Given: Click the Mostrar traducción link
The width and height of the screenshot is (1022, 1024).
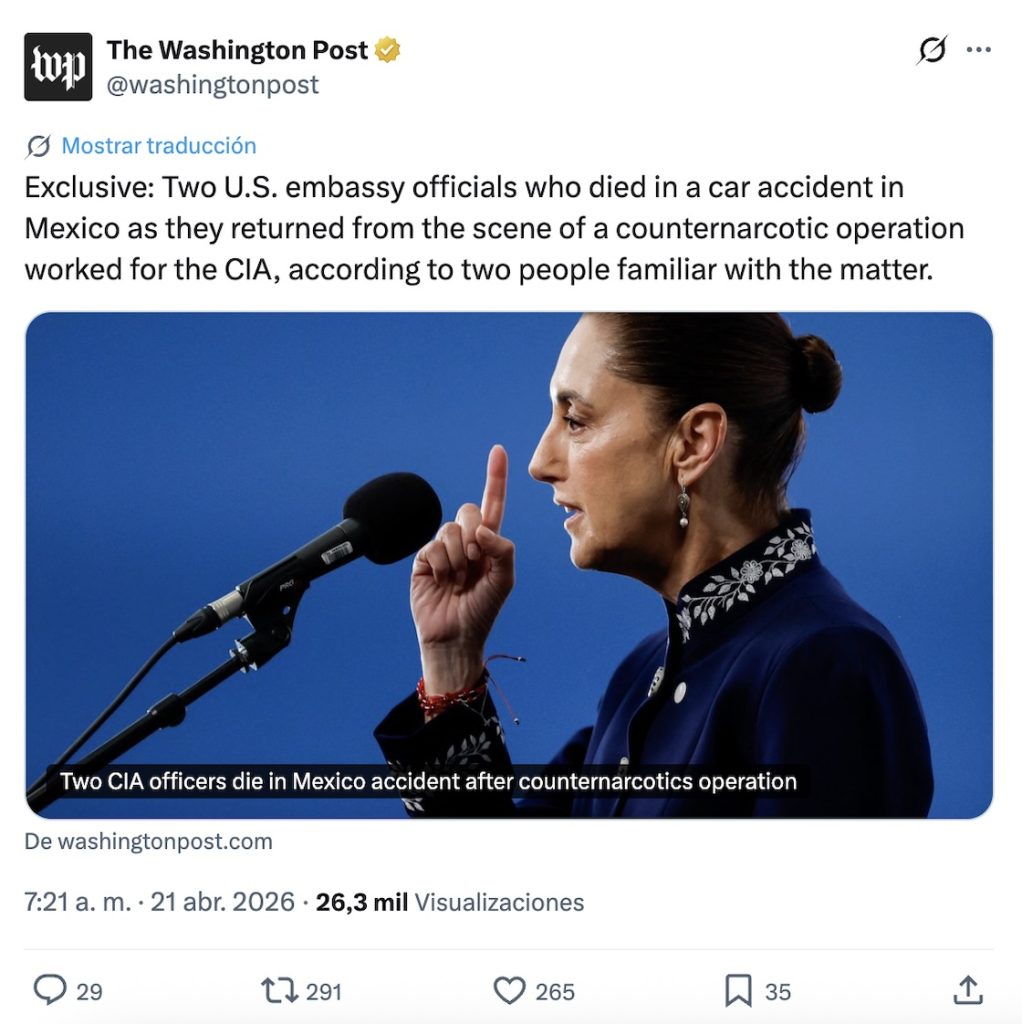Looking at the screenshot, I should pyautogui.click(x=158, y=146).
